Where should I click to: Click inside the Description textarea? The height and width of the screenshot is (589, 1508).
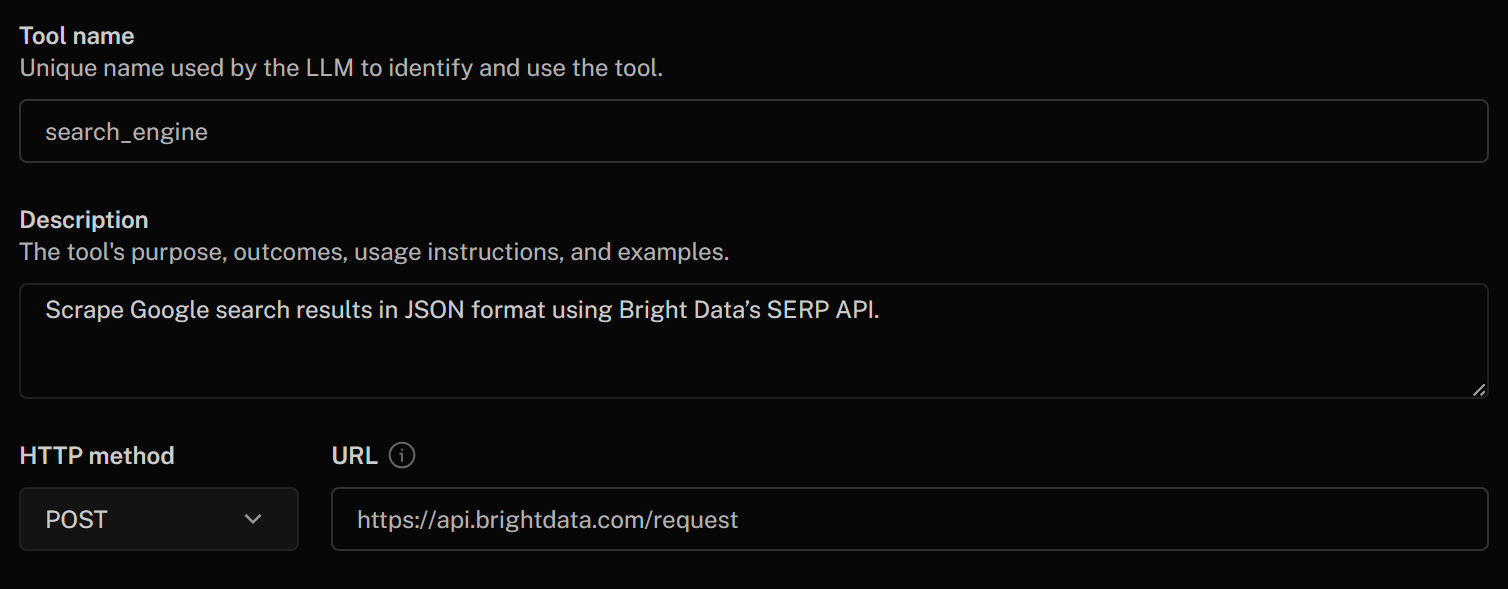tap(700, 340)
